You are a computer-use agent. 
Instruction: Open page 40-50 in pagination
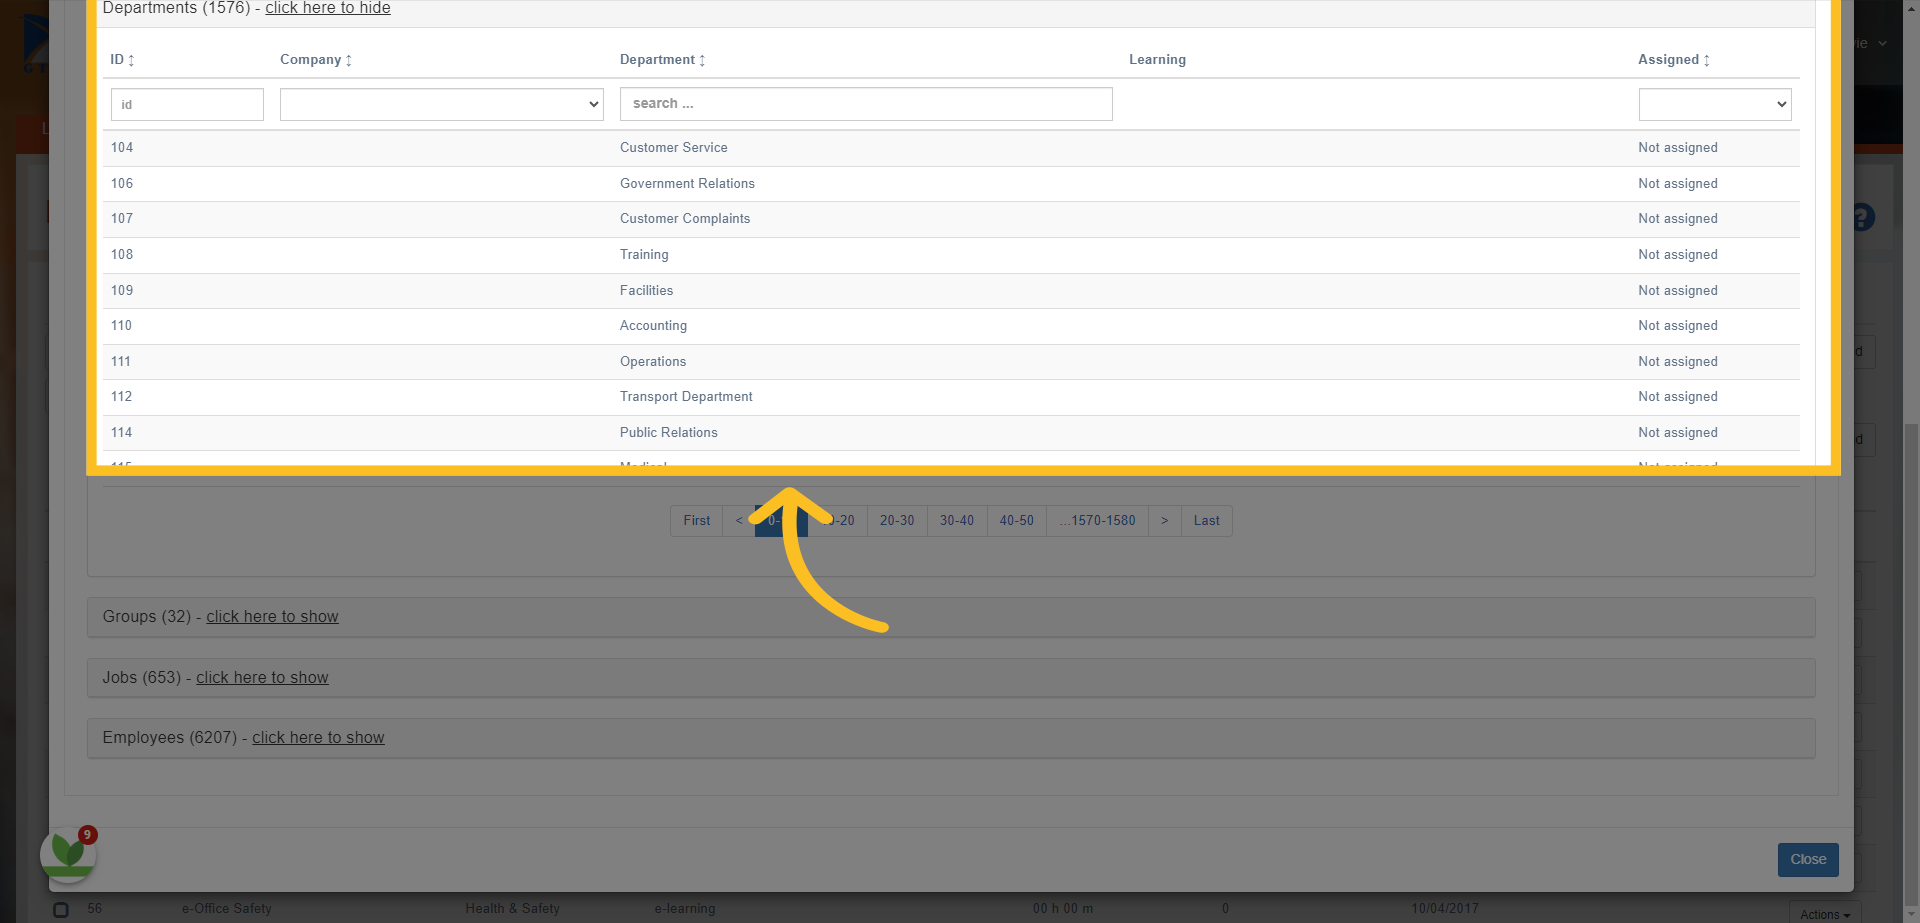coord(1017,521)
